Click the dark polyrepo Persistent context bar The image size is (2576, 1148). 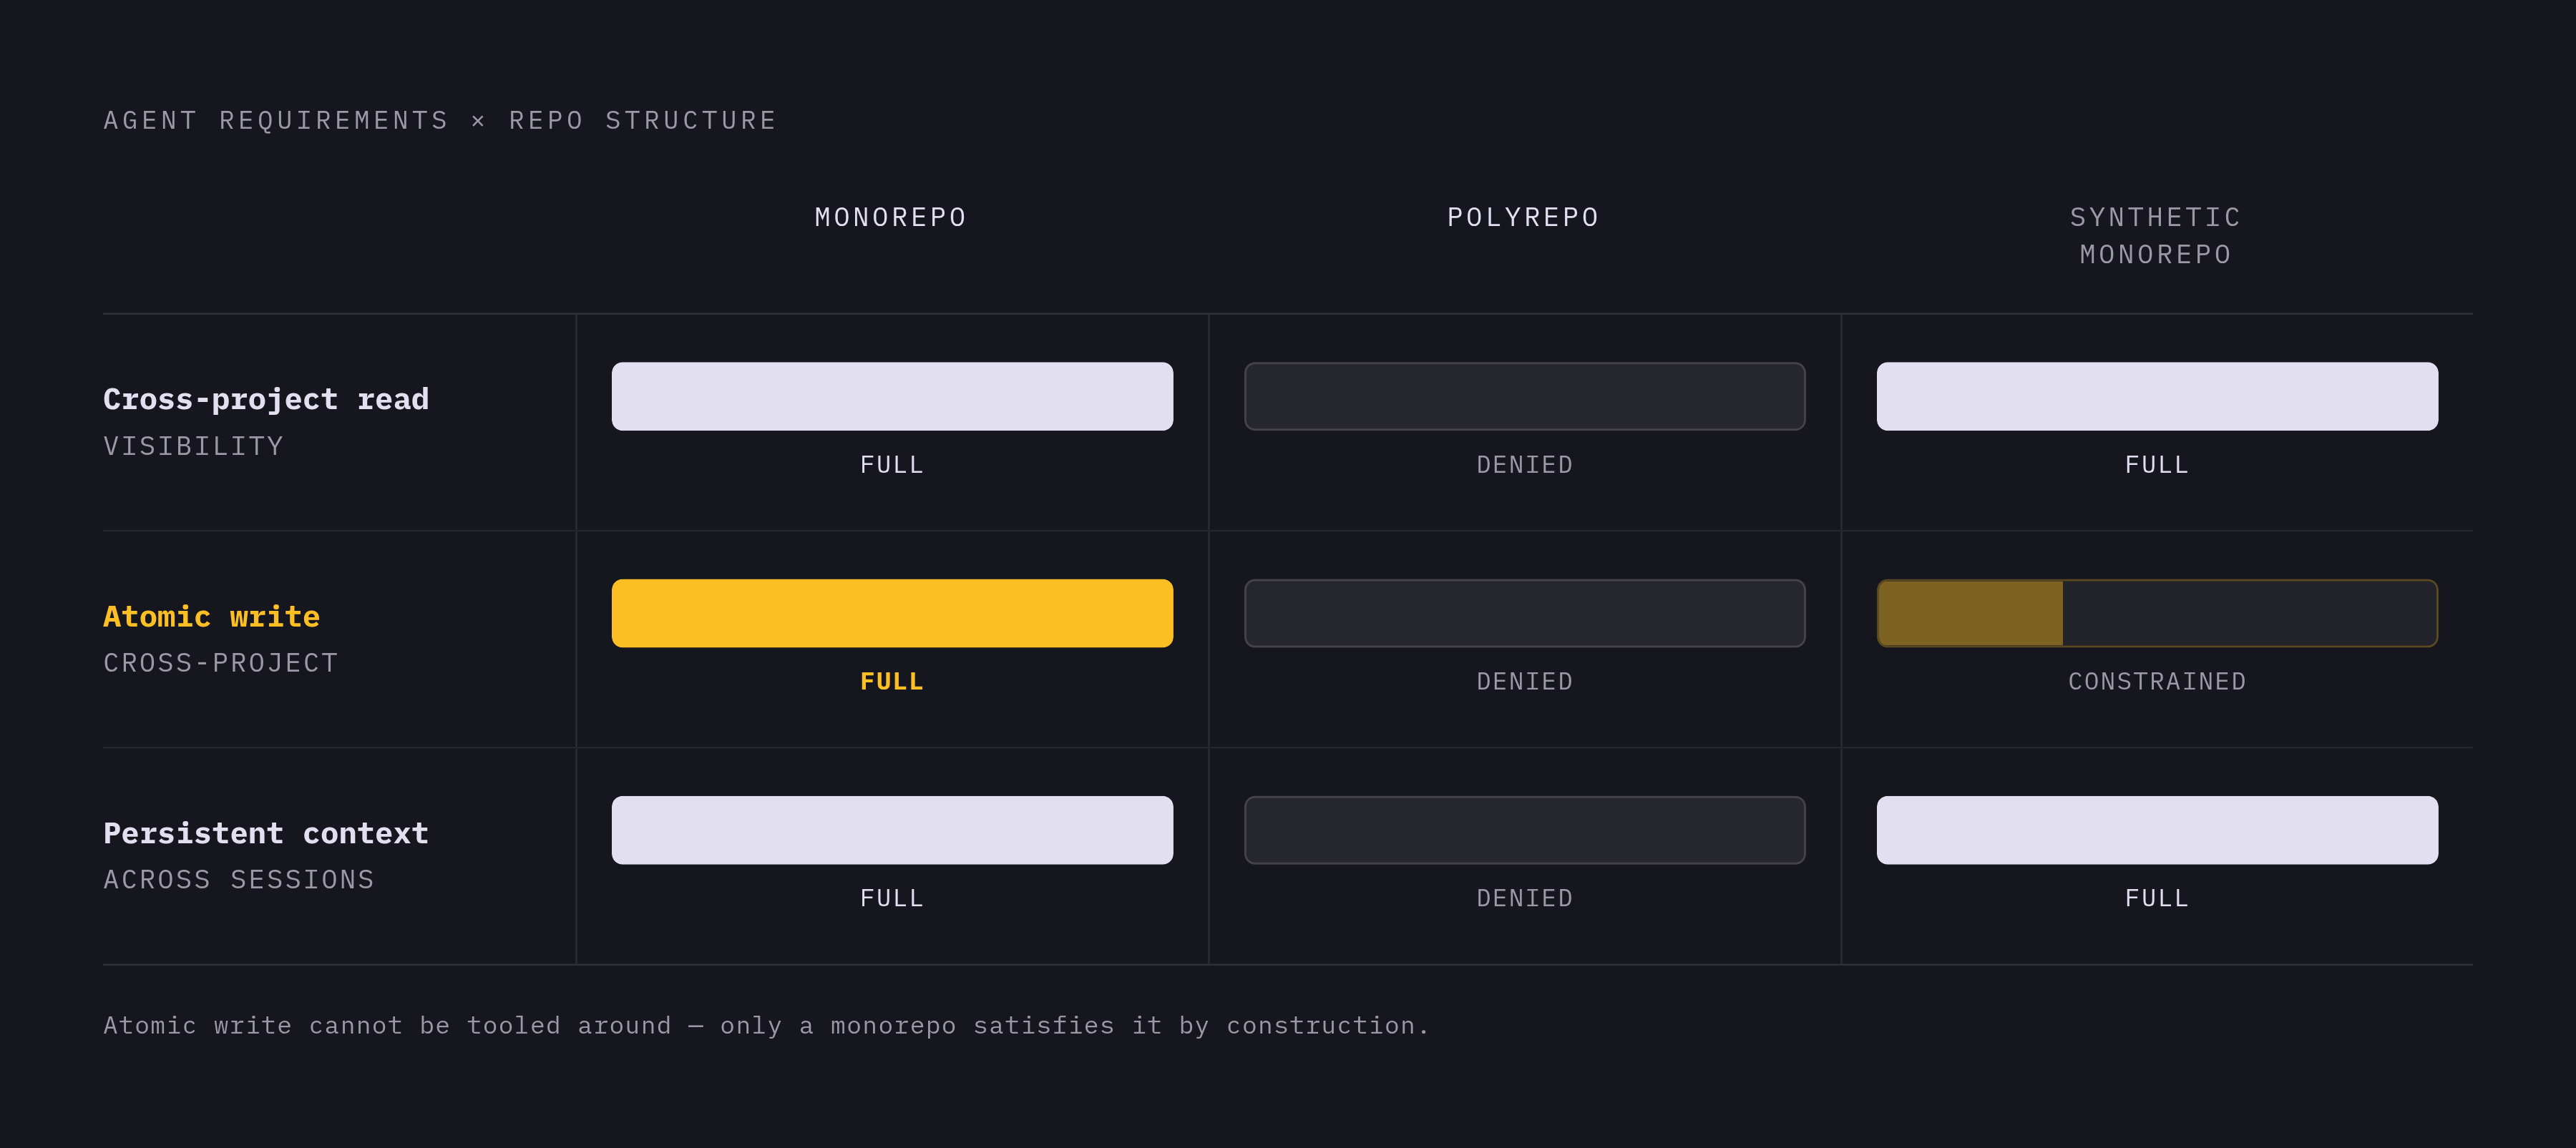click(1524, 830)
